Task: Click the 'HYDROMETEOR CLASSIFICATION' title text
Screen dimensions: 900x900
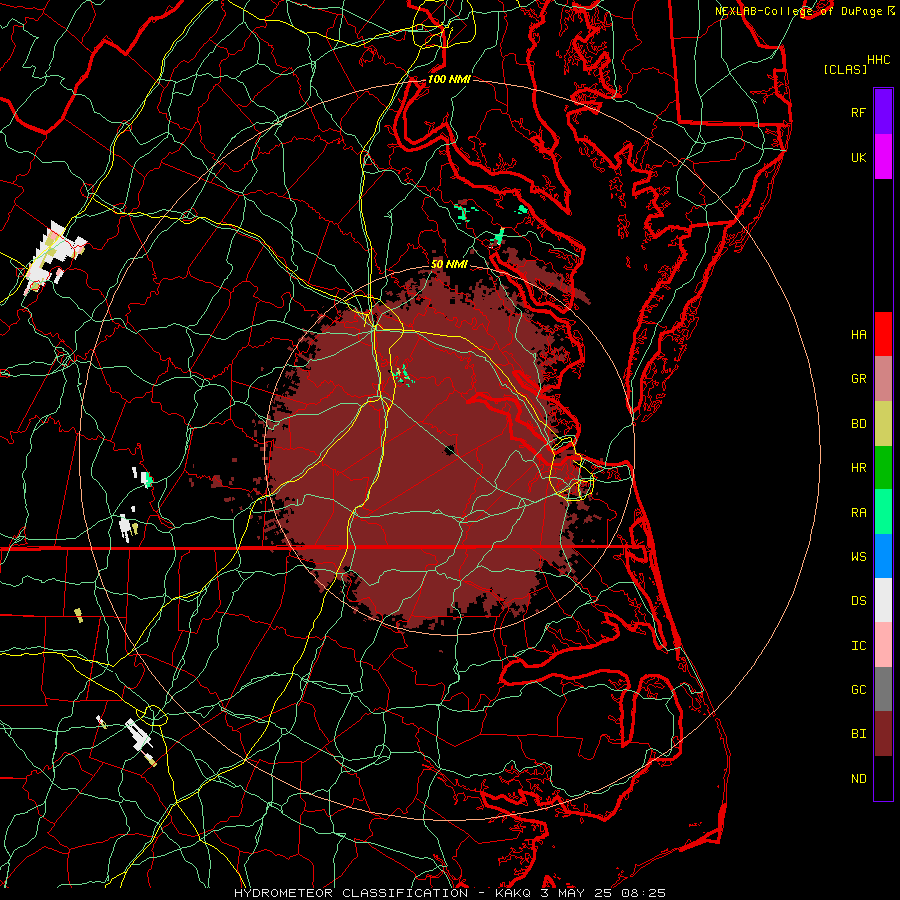Action: tap(351, 893)
